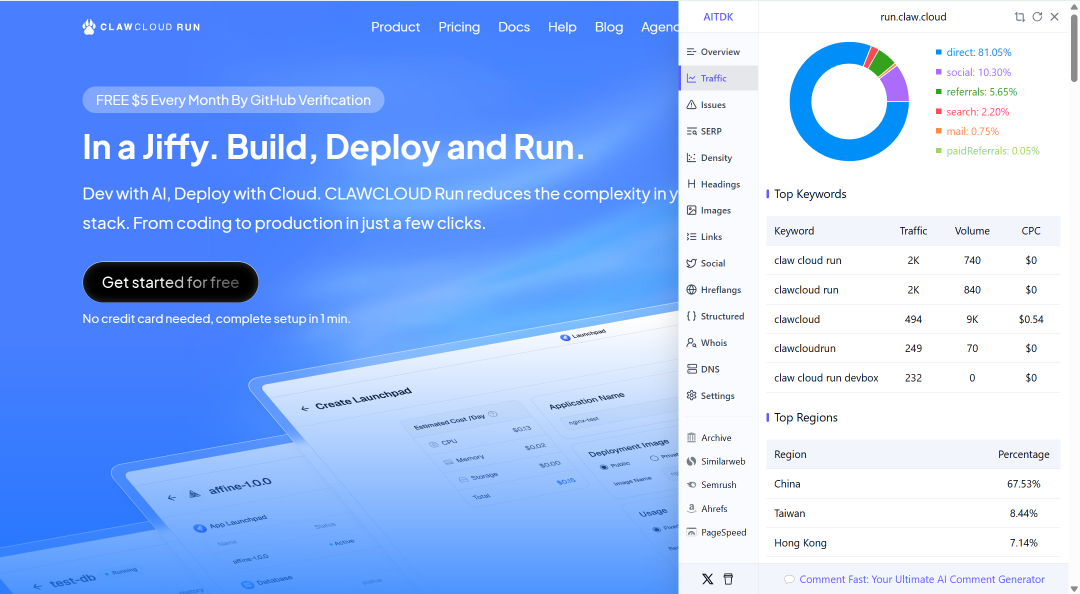This screenshot has width=1080, height=594.
Task: Click the CLAWCLOUD RUN paw logo
Action: (x=141, y=27)
